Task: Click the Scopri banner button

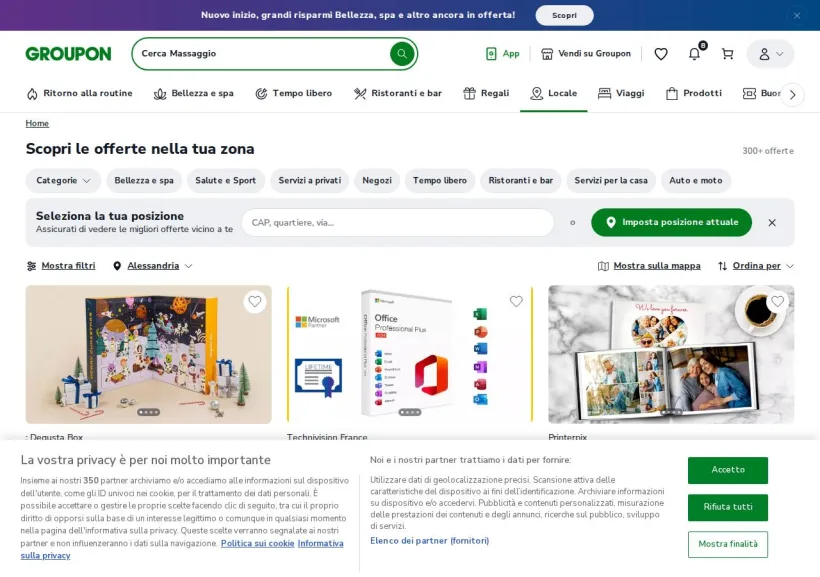Action: tap(564, 15)
